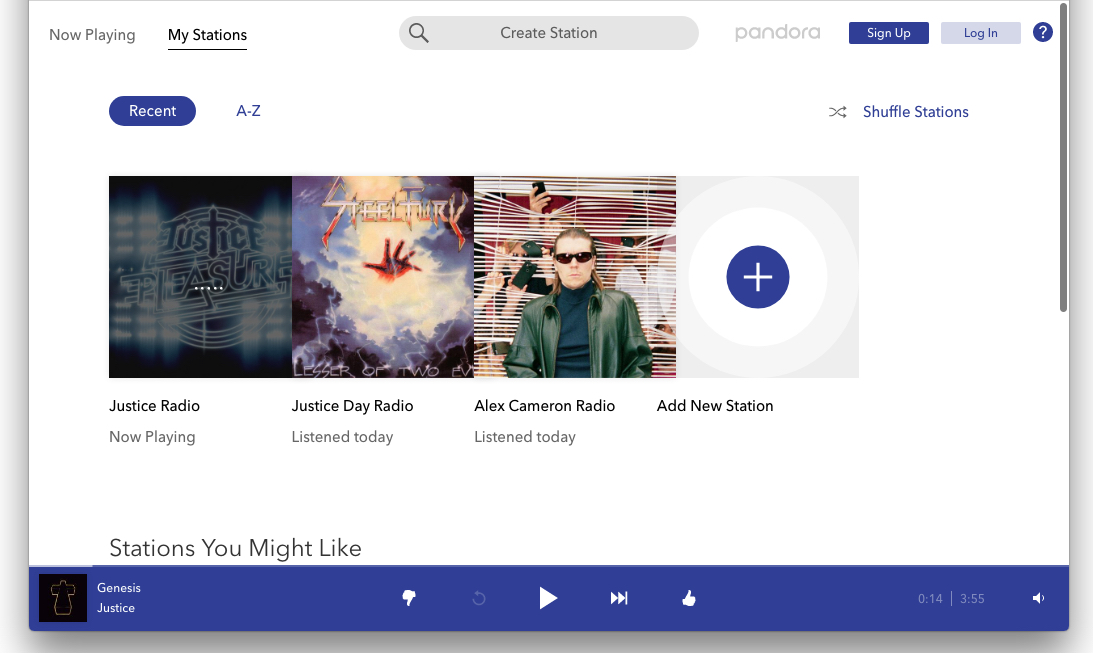Open the Alex Cameron Radio thumbnail
The height and width of the screenshot is (653, 1093).
point(575,277)
